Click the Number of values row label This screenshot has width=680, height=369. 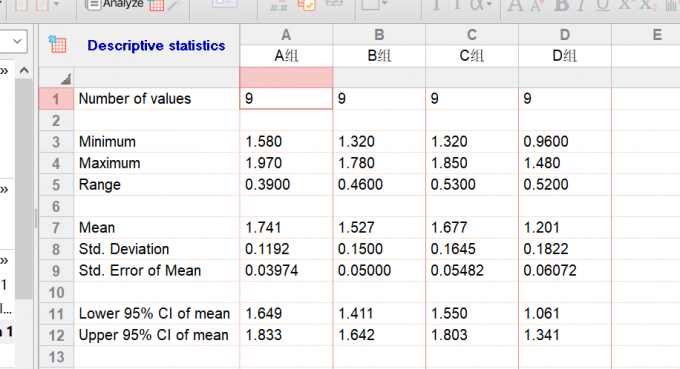pyautogui.click(x=135, y=99)
